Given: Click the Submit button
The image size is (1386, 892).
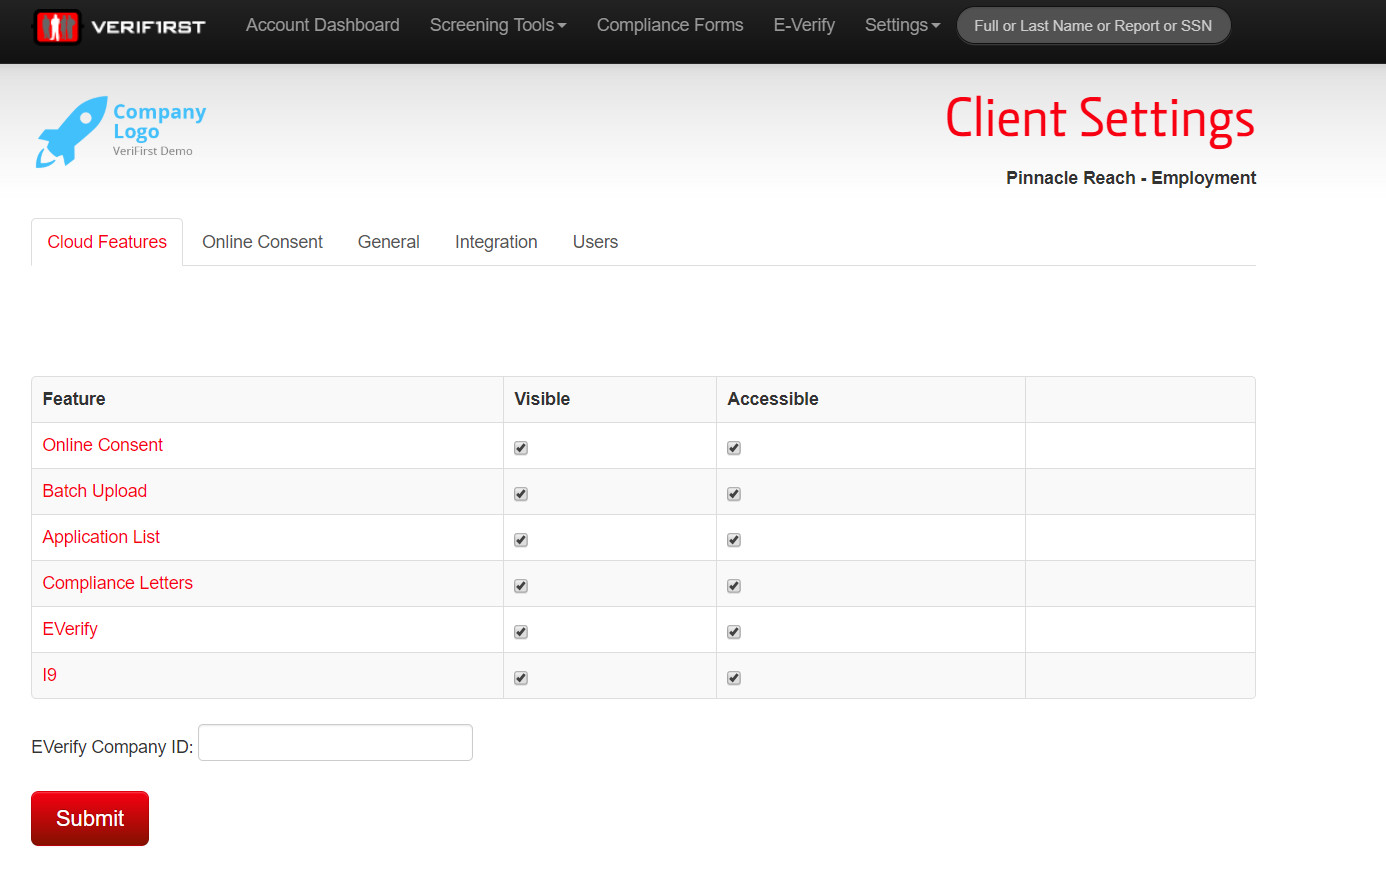Looking at the screenshot, I should pos(89,818).
